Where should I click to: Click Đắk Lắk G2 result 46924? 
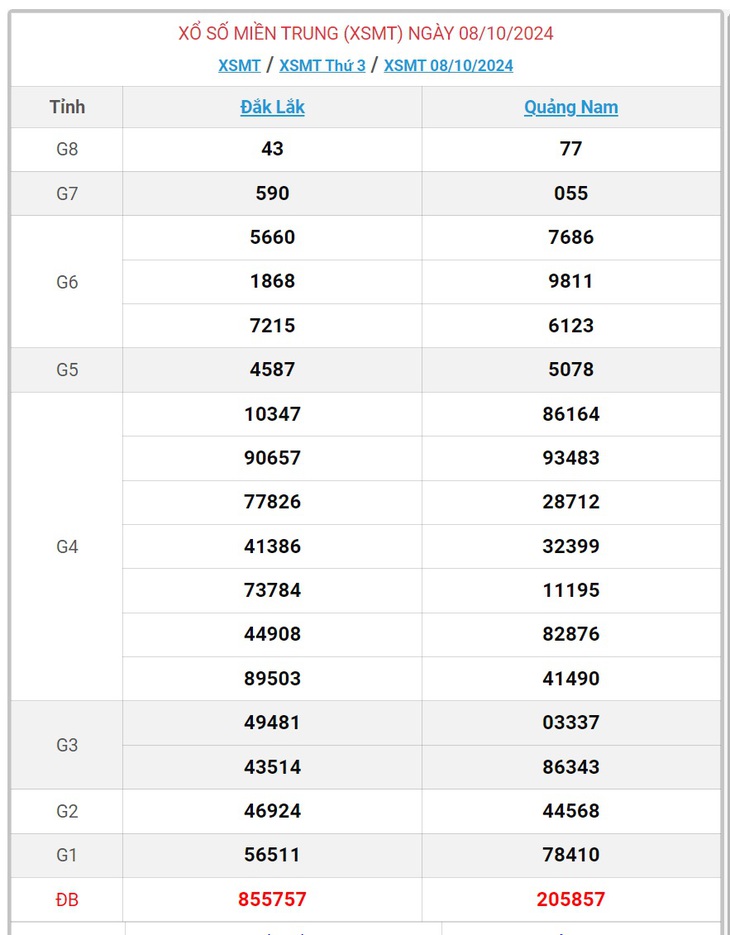[273, 810]
